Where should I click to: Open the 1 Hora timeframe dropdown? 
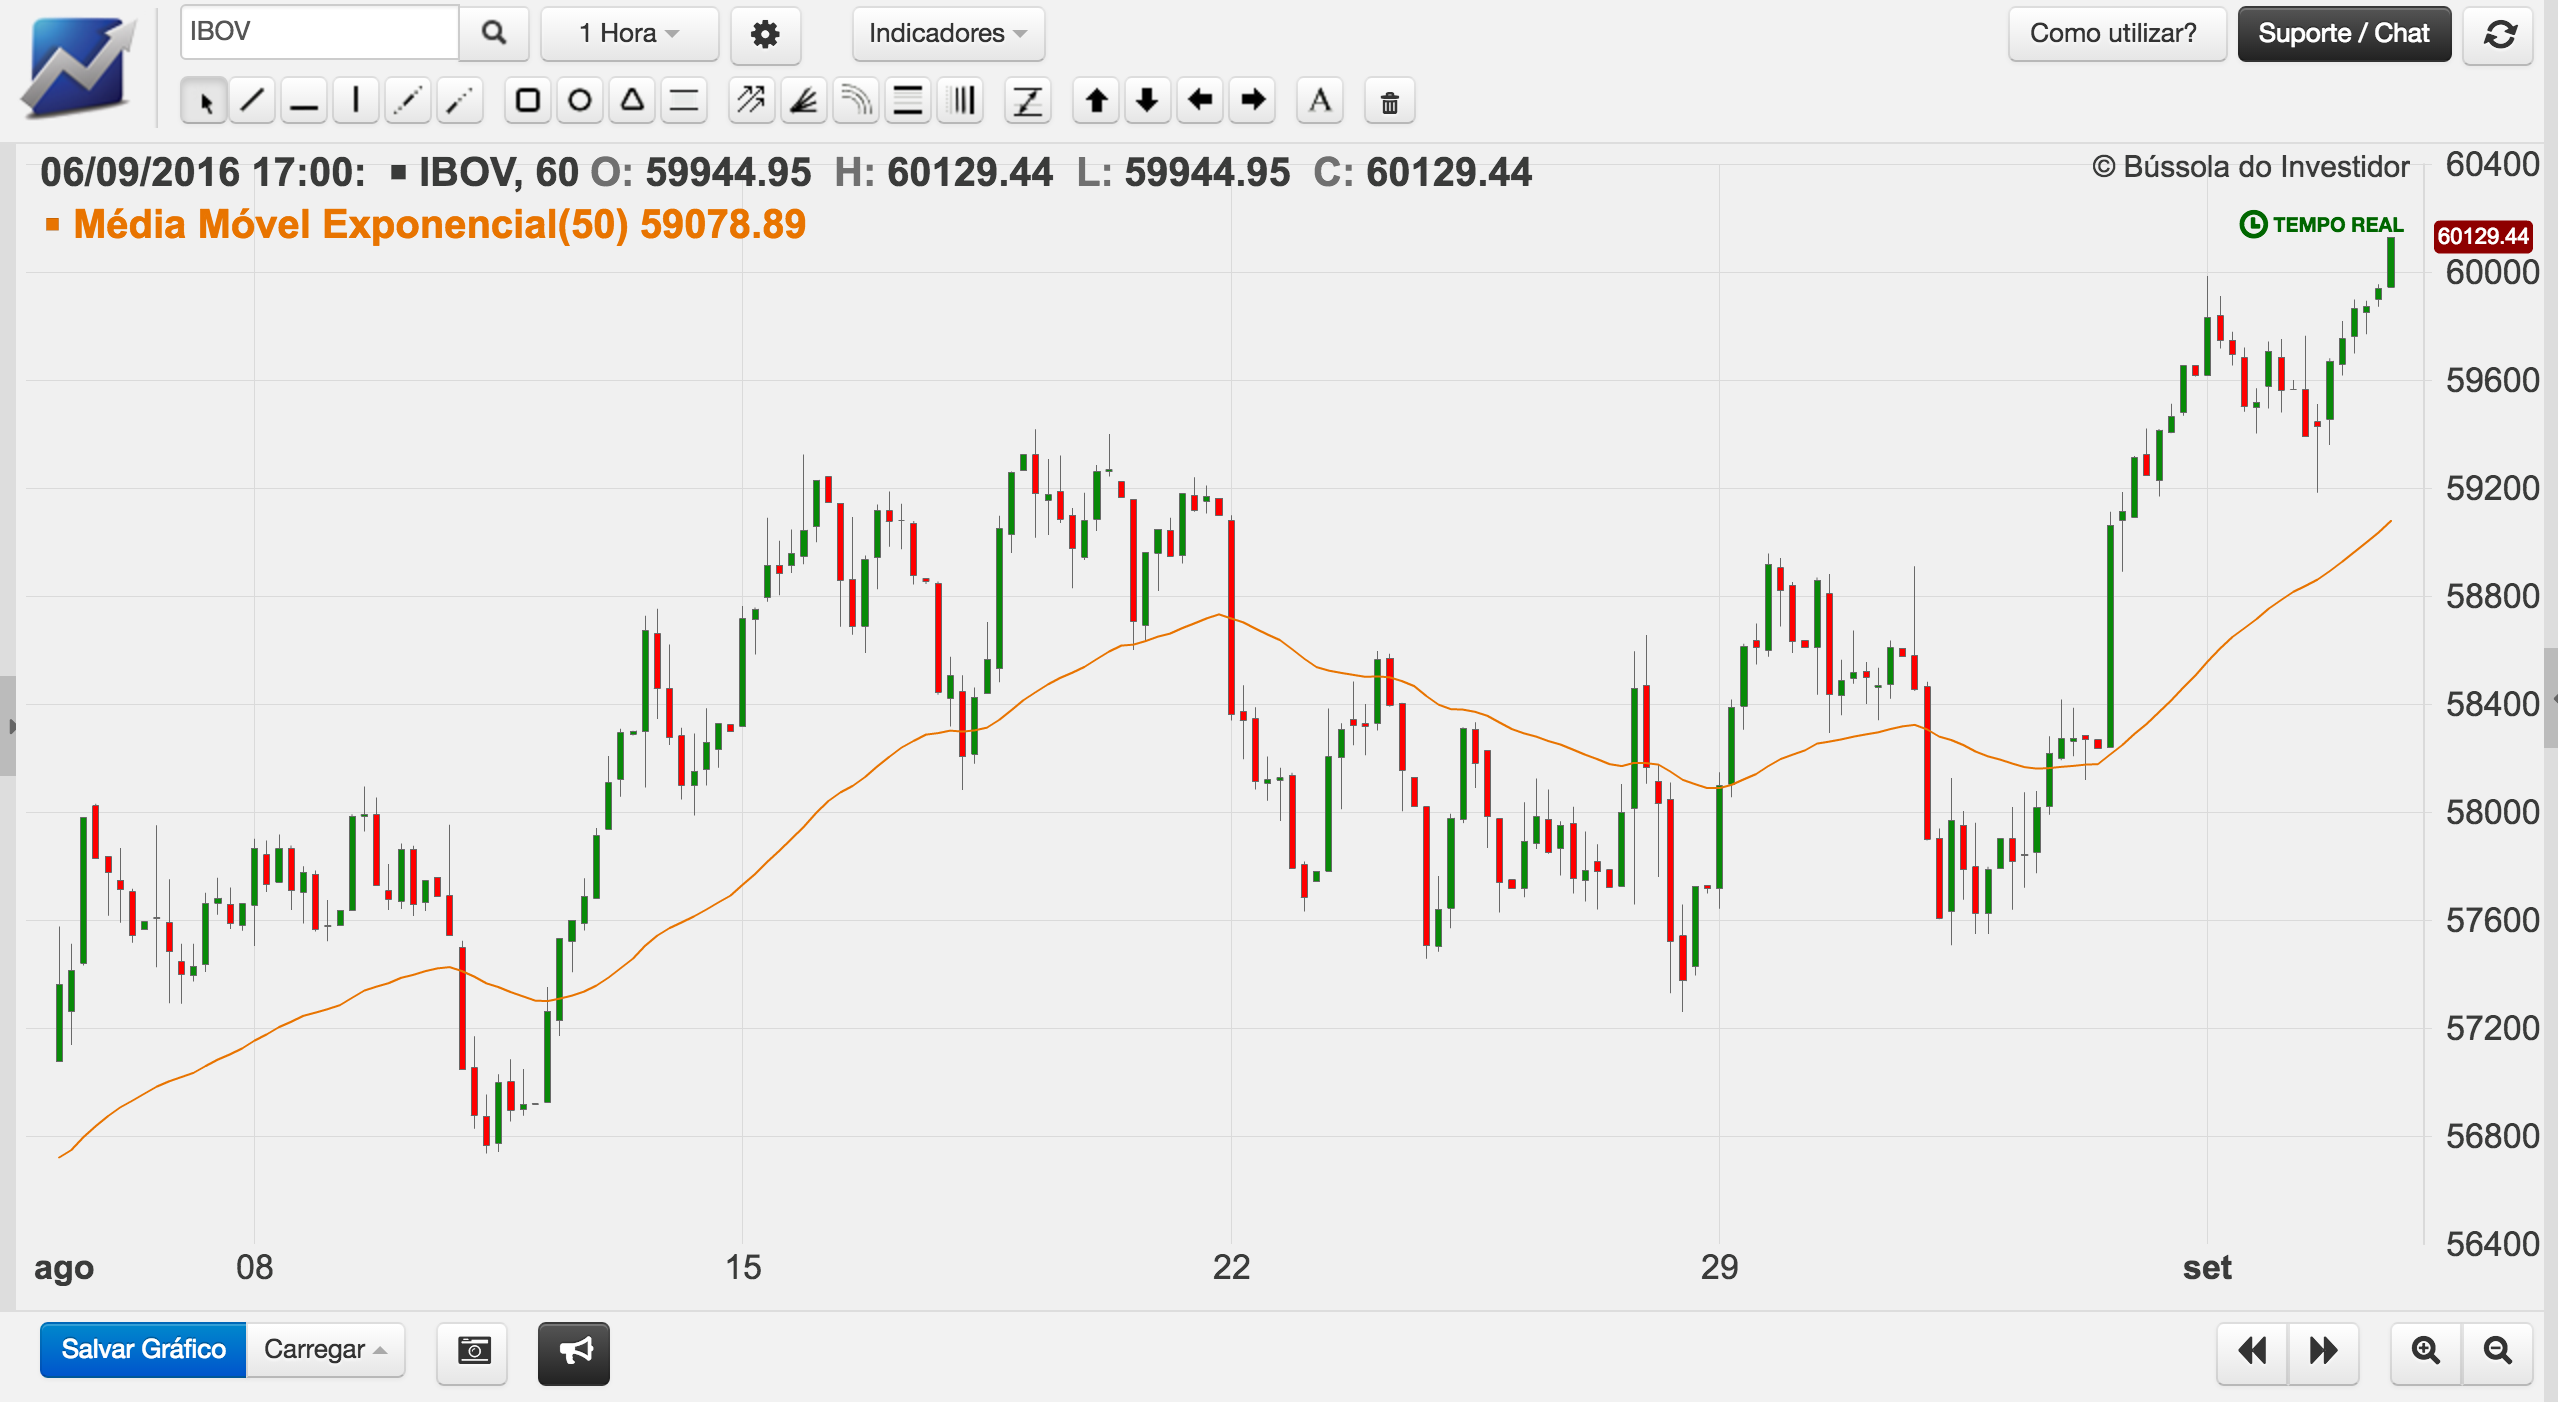pos(630,34)
